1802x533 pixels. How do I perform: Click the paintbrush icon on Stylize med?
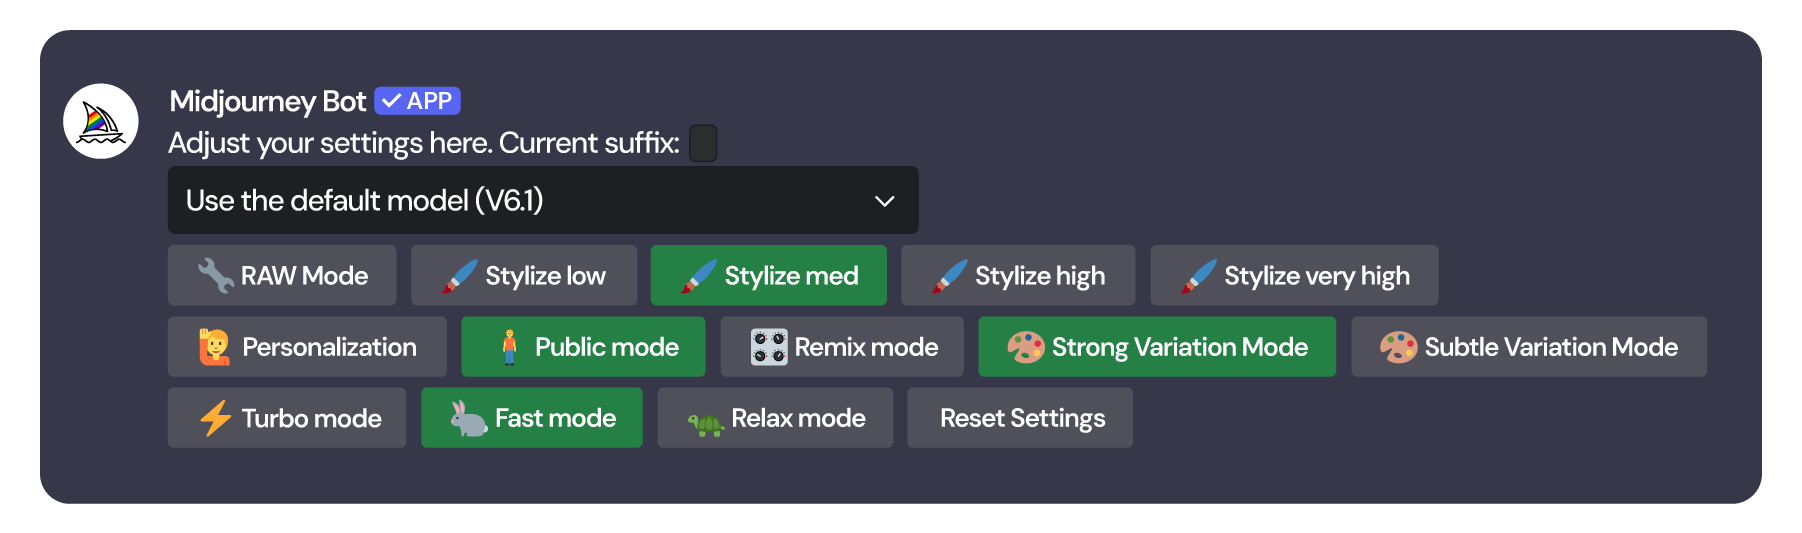[699, 276]
